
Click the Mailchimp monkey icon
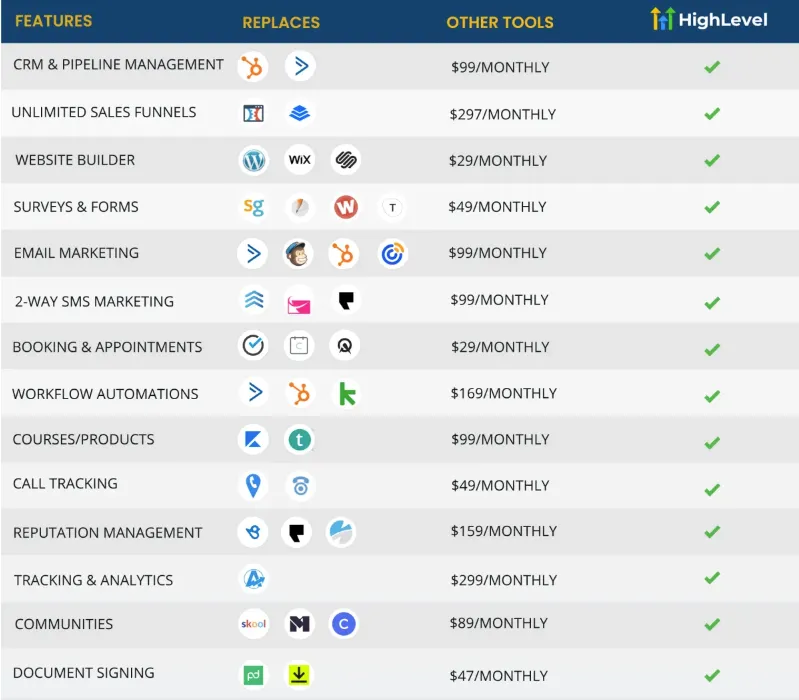pos(298,254)
